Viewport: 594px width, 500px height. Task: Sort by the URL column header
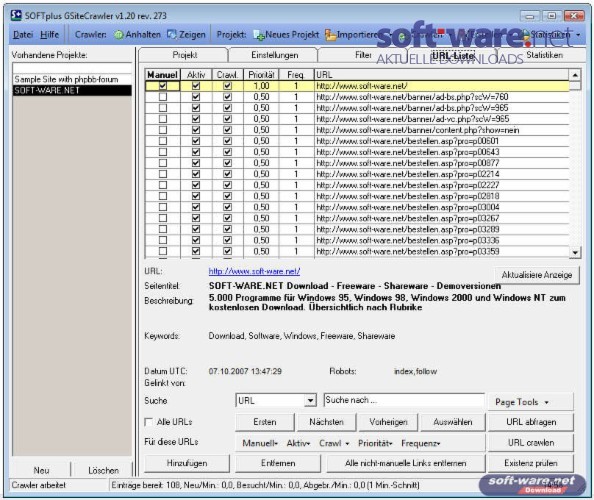pyautogui.click(x=442, y=75)
